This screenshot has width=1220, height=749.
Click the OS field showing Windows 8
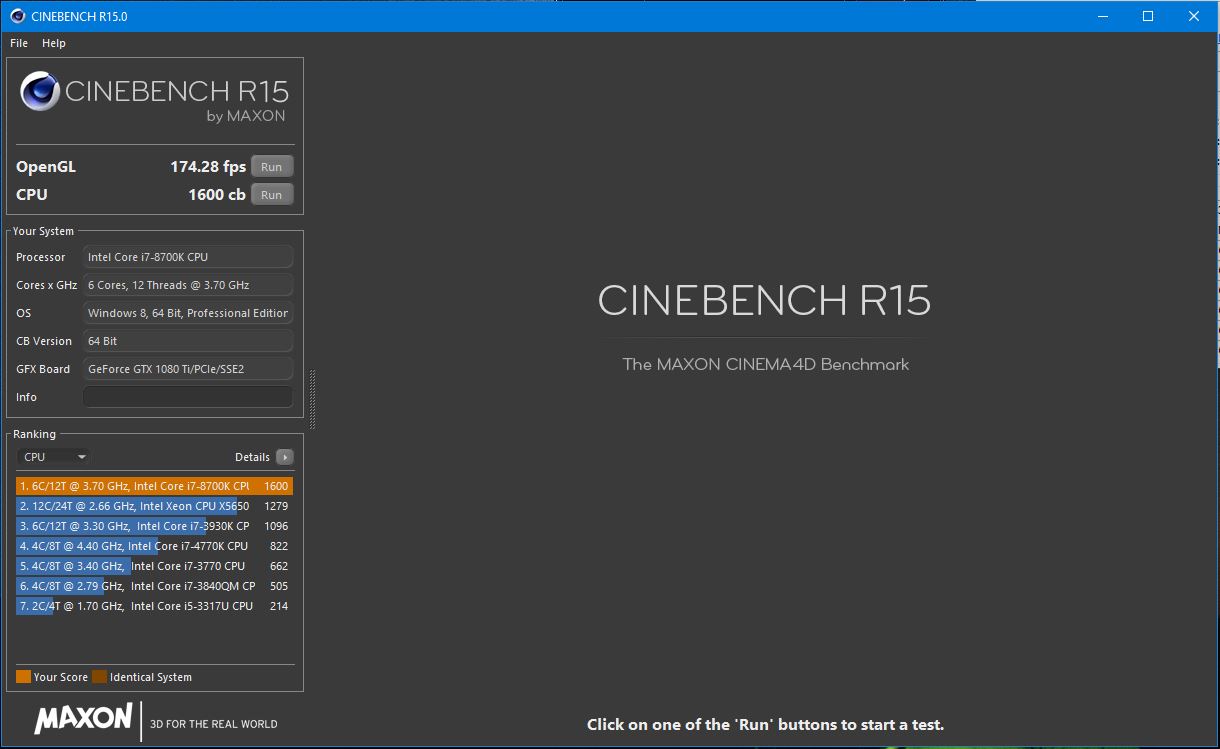coord(188,313)
